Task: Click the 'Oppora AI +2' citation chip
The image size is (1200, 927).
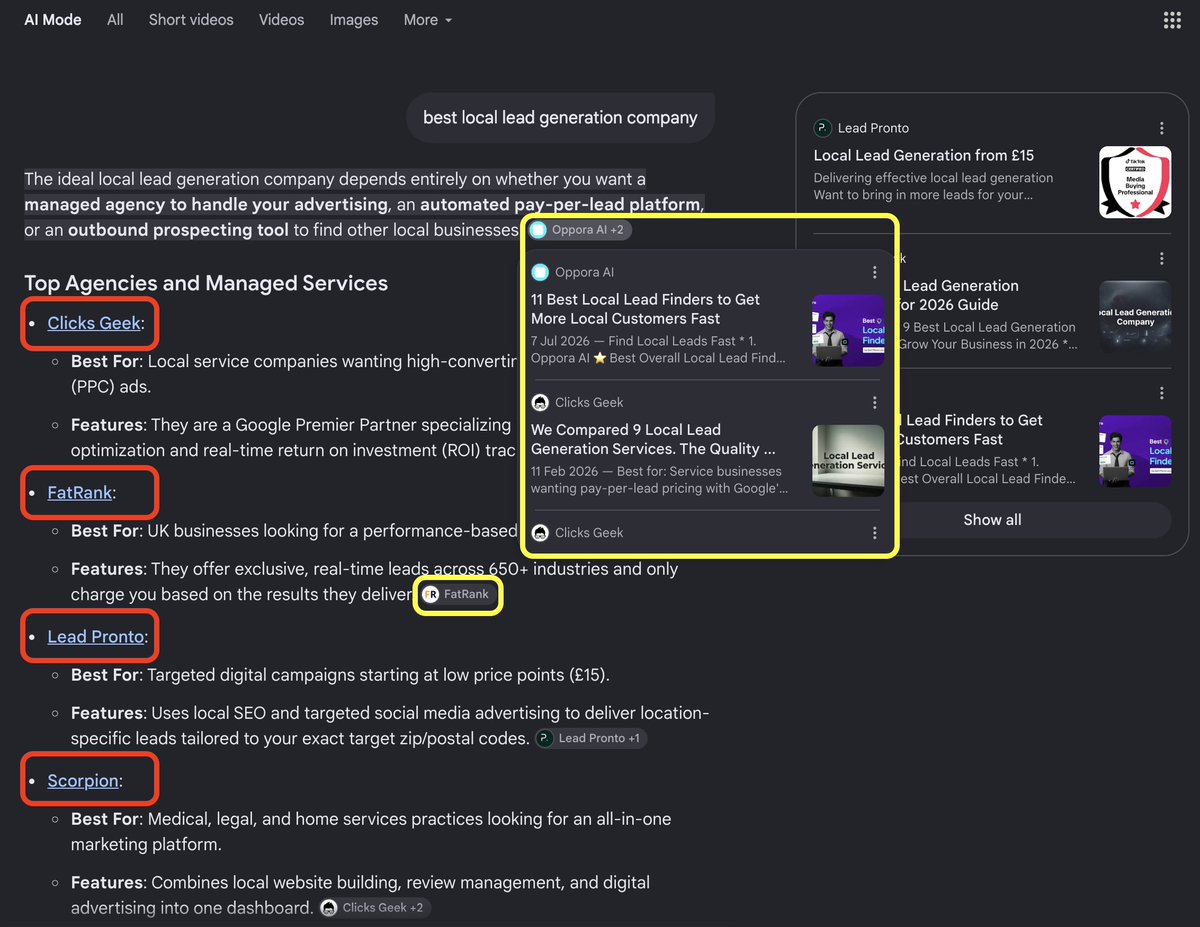Action: click(x=580, y=230)
